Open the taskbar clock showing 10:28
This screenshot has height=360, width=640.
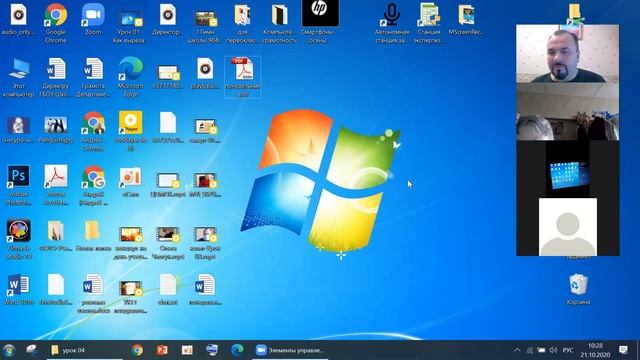click(x=596, y=350)
